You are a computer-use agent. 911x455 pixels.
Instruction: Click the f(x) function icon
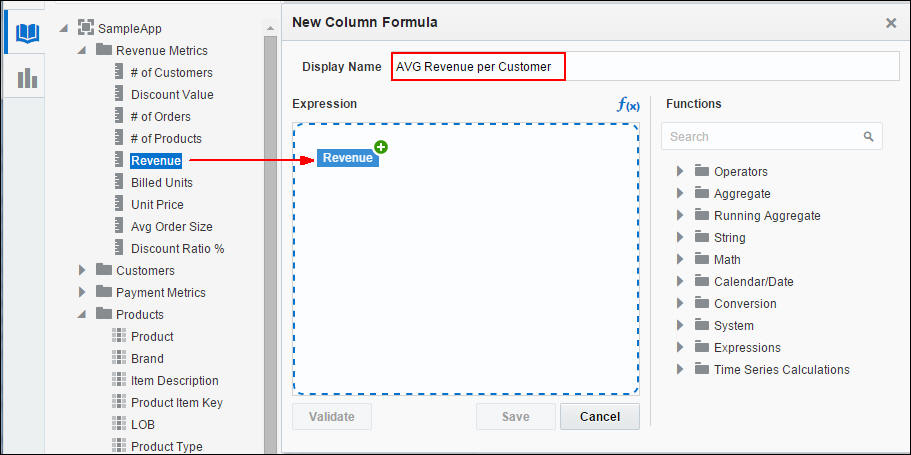[x=628, y=104]
